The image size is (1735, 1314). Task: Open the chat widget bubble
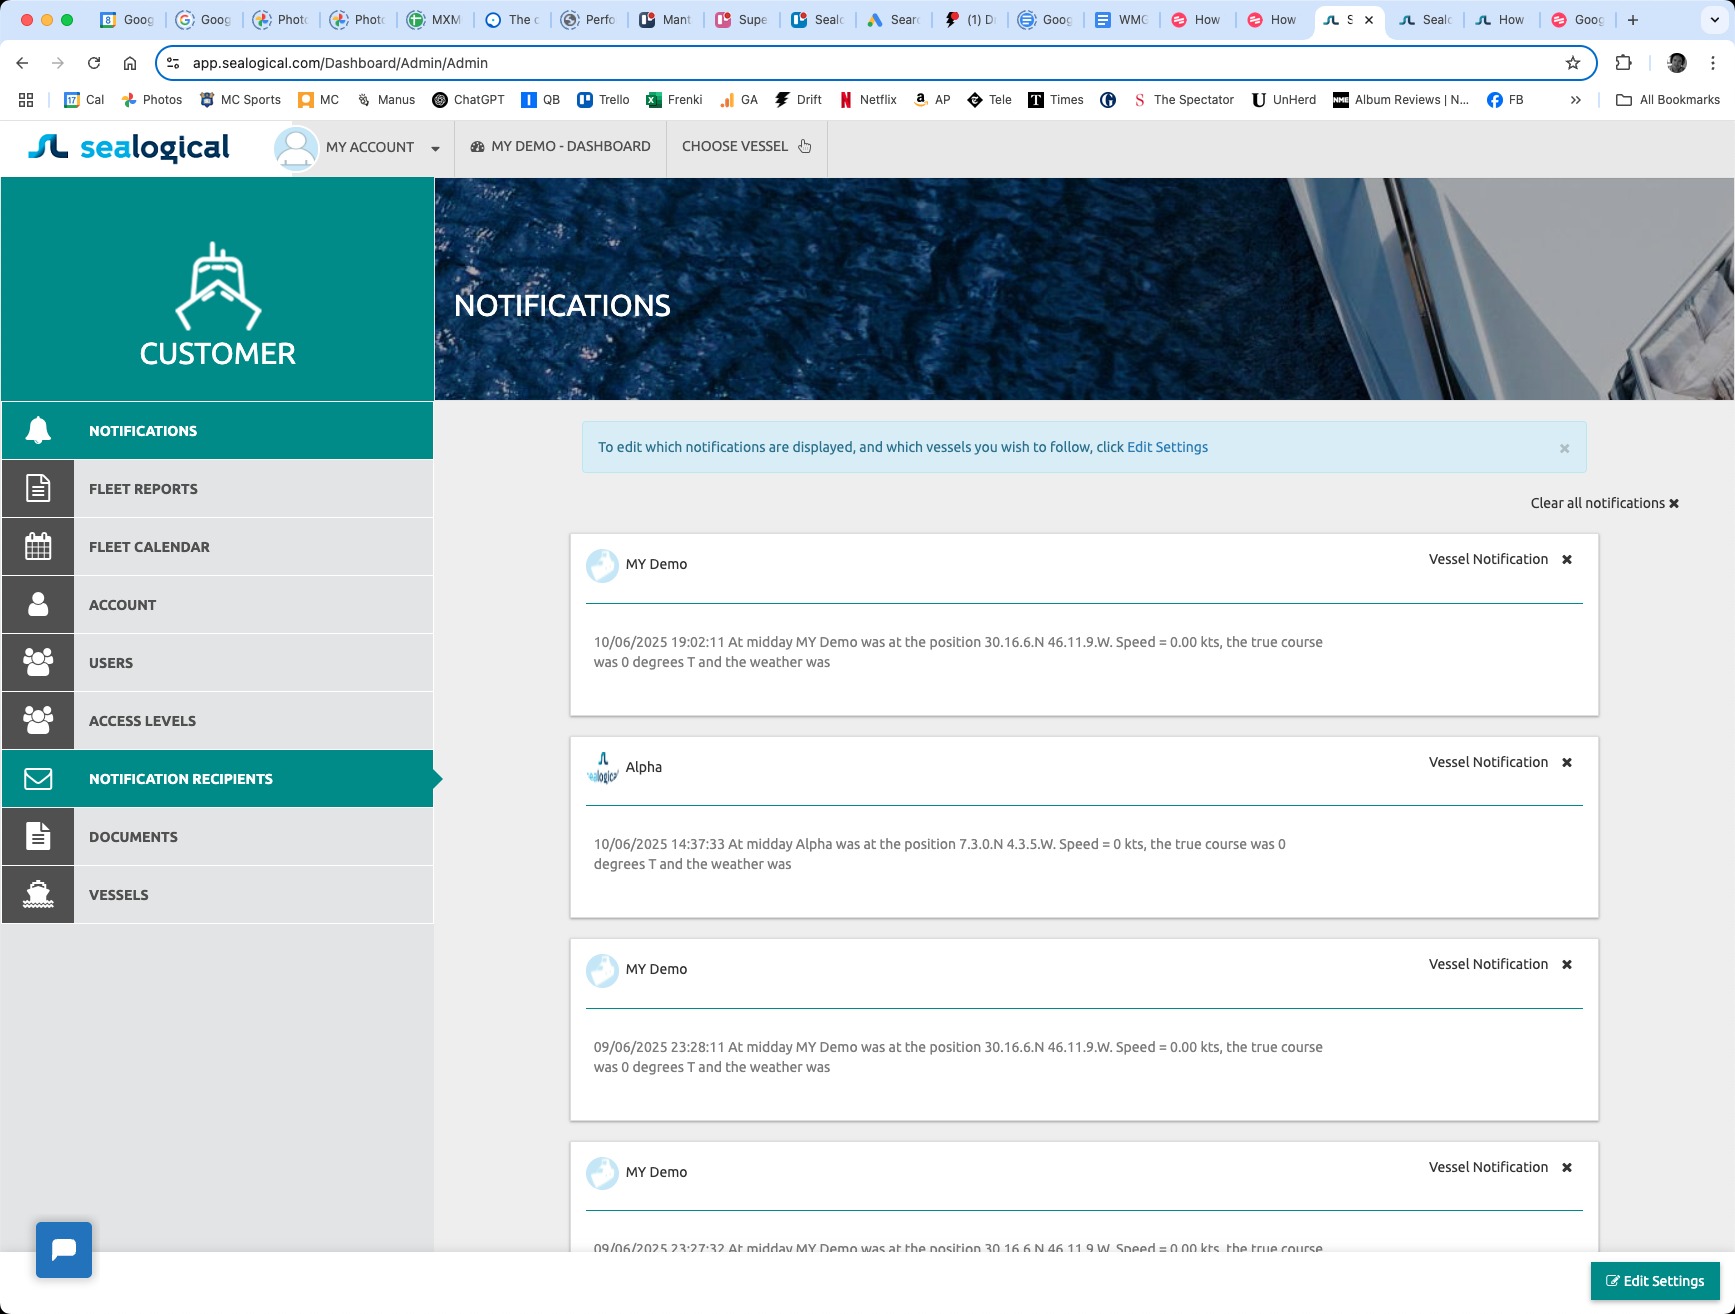coord(64,1250)
